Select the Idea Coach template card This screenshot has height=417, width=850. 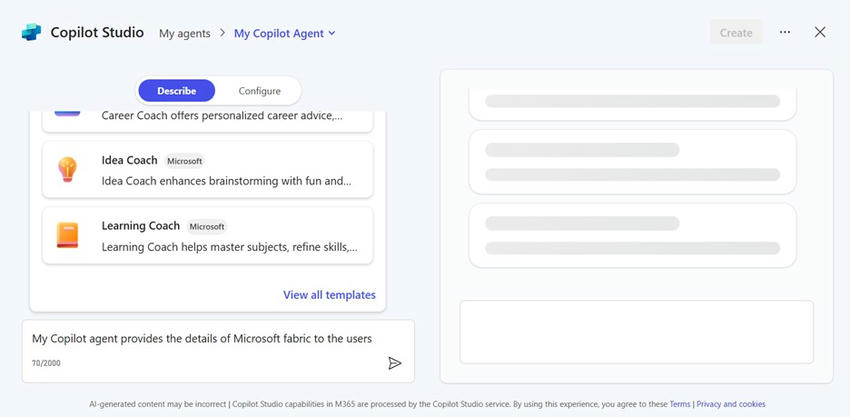(x=207, y=170)
